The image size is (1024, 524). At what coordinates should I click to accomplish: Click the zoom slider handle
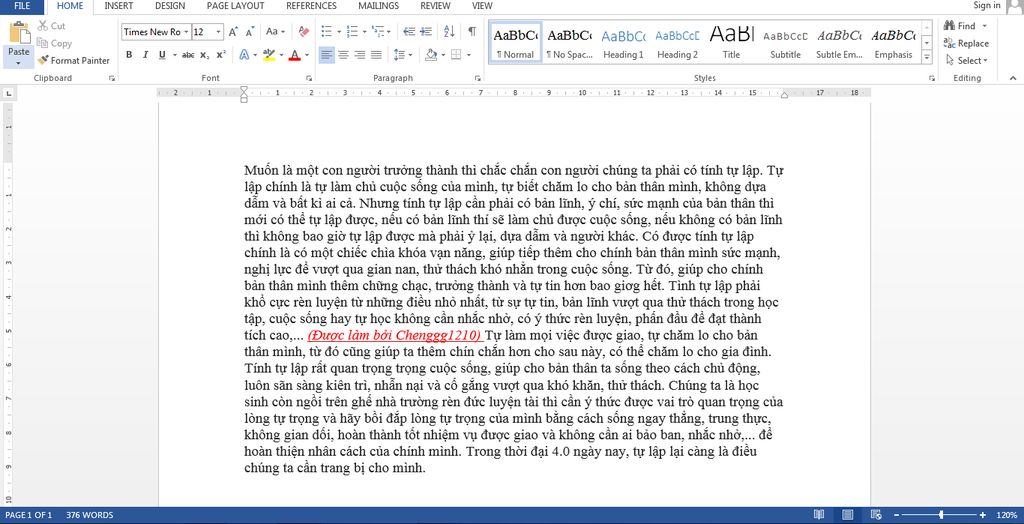941,515
